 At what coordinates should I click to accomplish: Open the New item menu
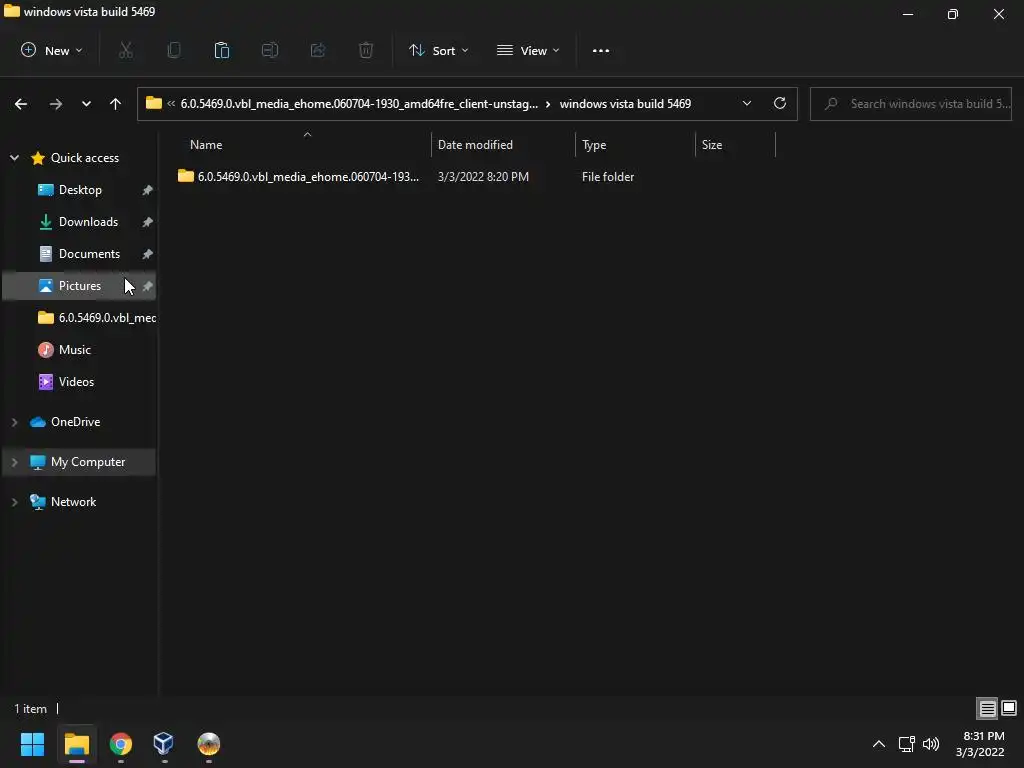tap(52, 50)
